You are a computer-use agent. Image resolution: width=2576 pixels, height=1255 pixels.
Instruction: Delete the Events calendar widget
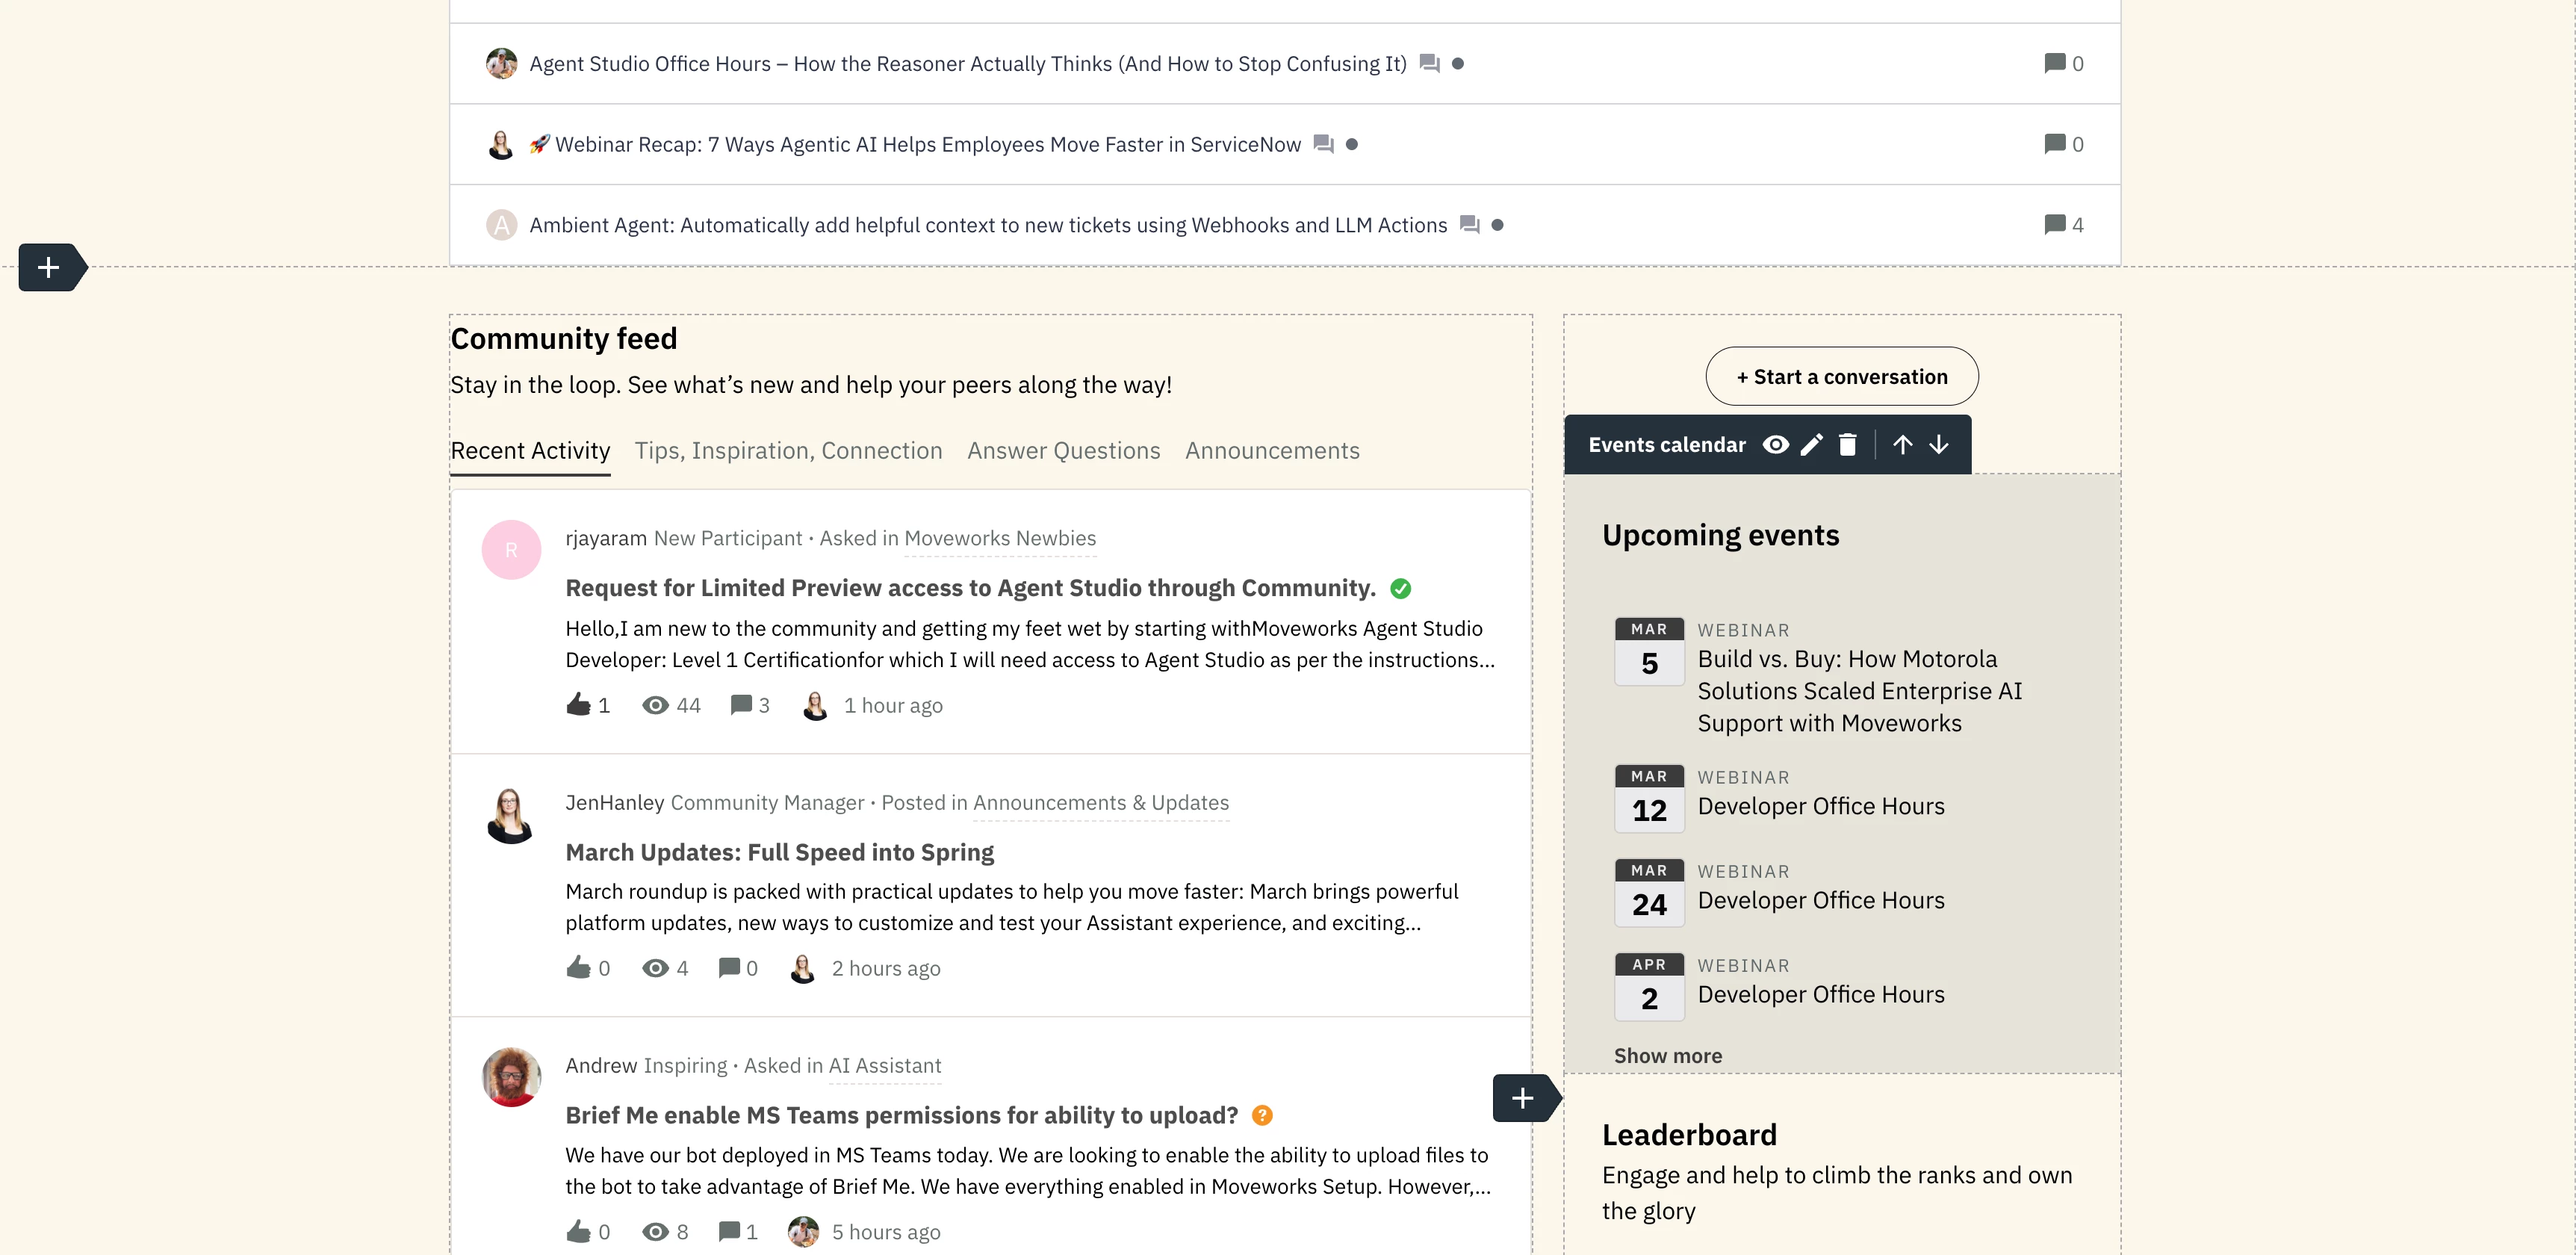point(1847,445)
